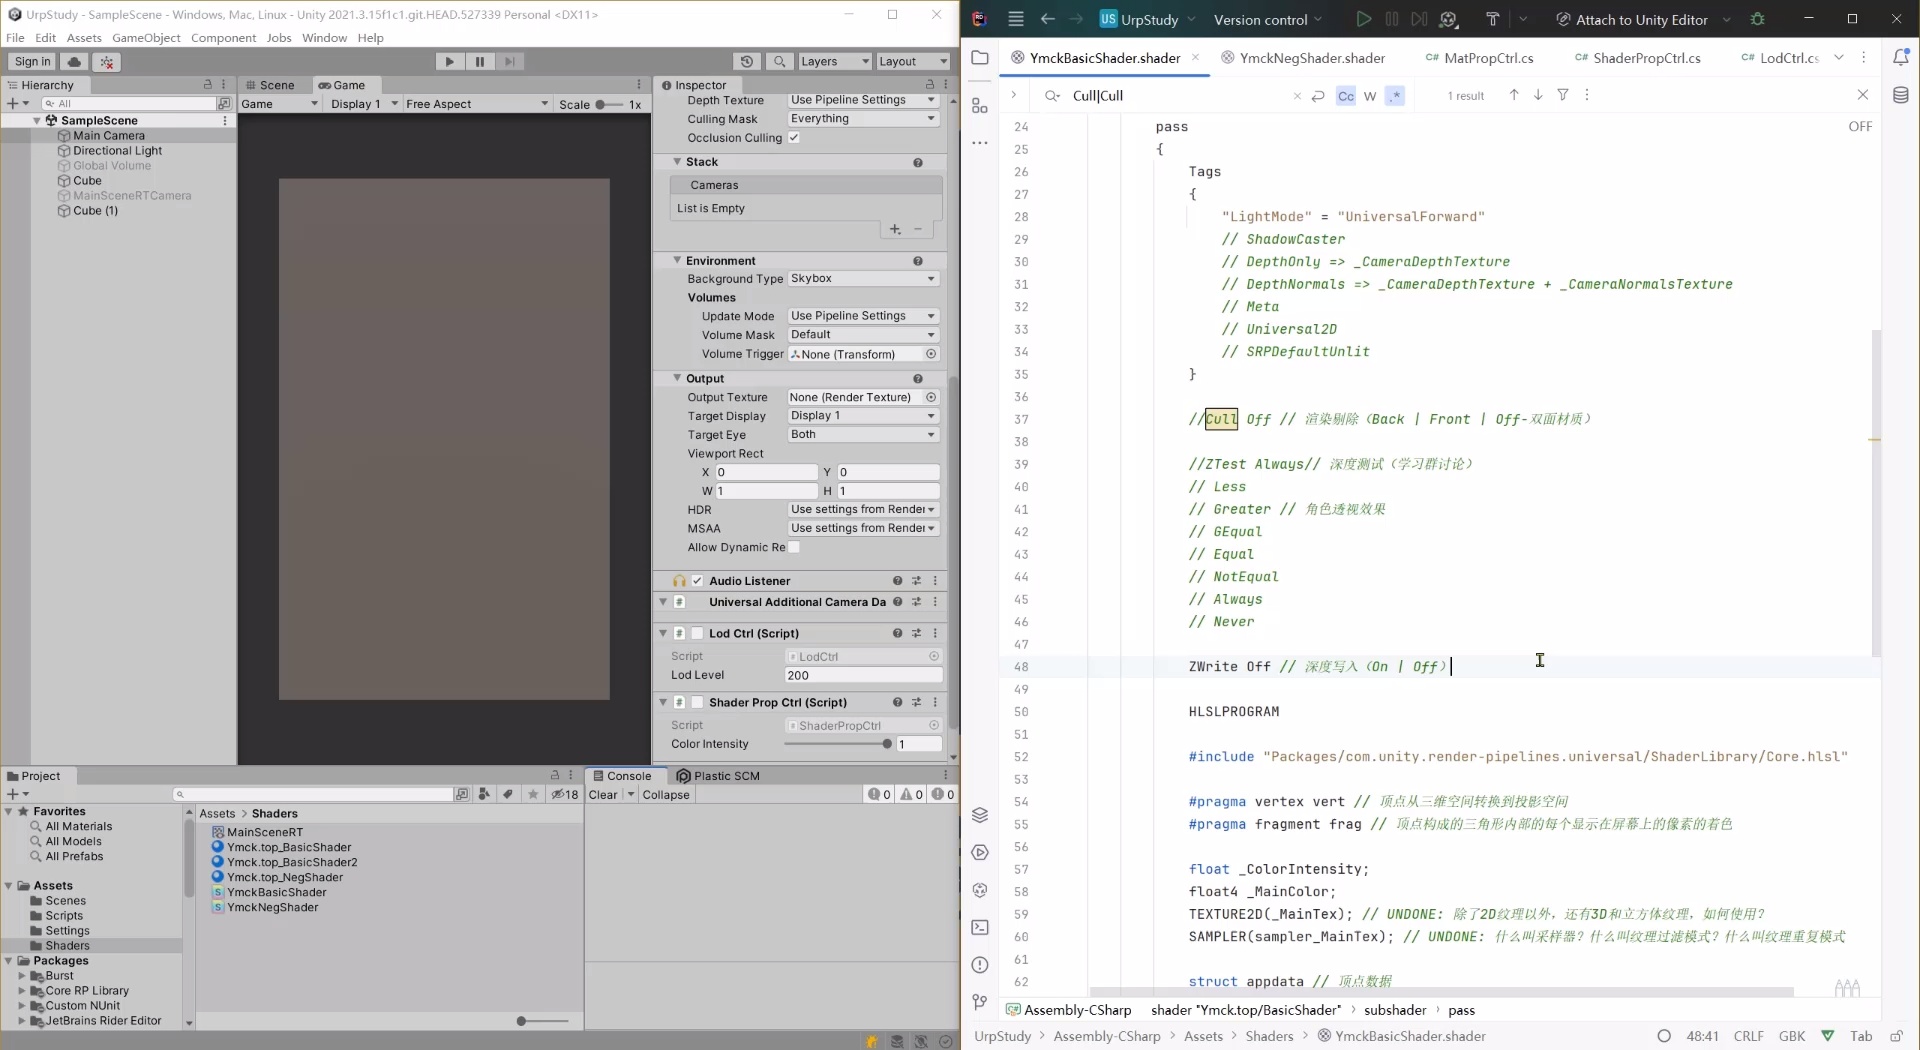Open Rider's hamburger main menu
The image size is (1920, 1050).
[1016, 18]
